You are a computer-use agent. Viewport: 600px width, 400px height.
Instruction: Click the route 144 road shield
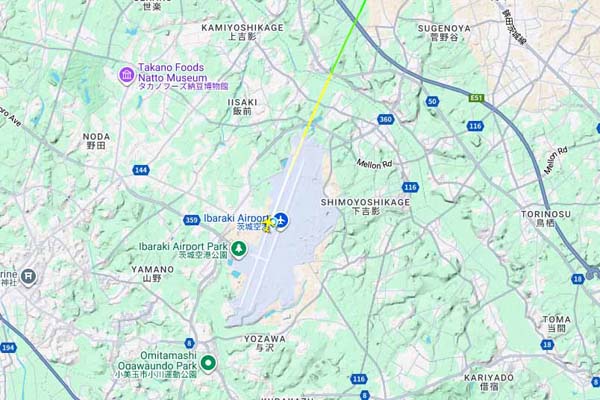click(x=141, y=170)
